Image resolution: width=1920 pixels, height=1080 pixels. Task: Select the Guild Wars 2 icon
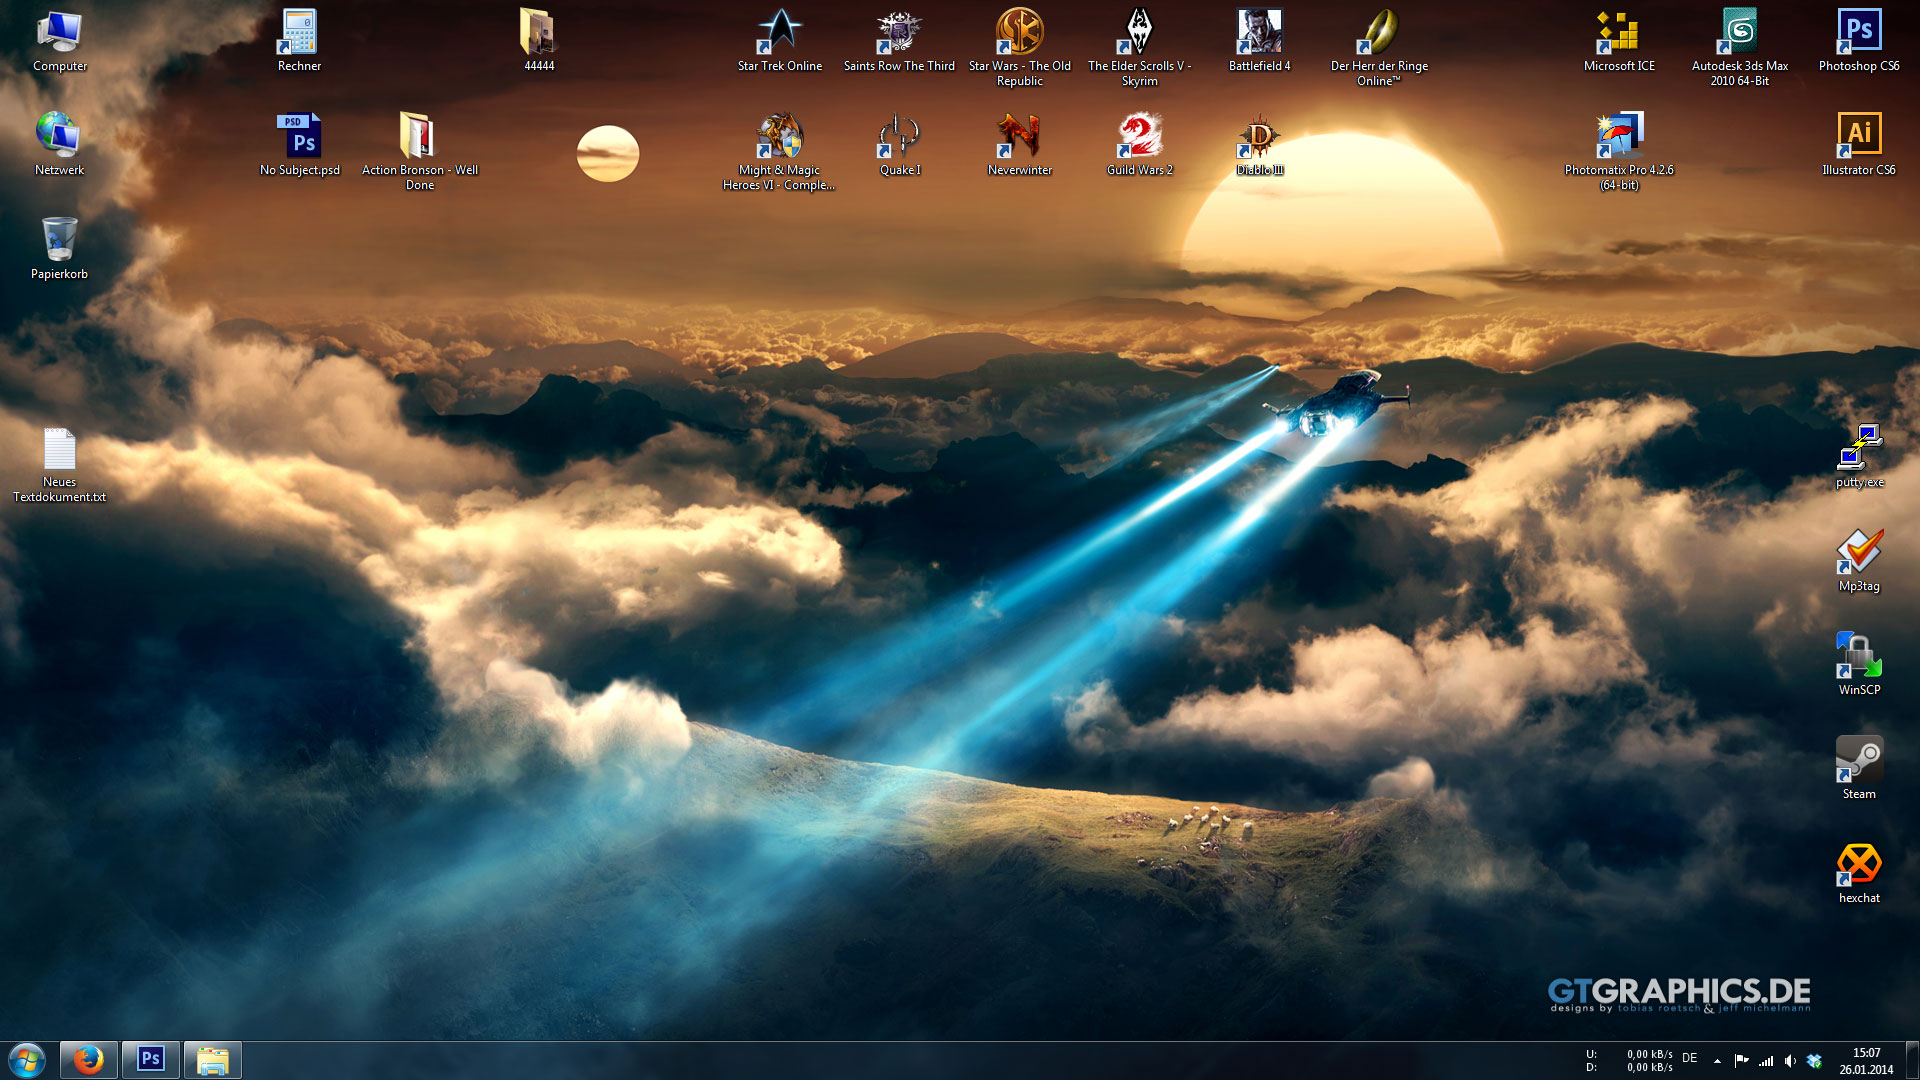point(1139,138)
